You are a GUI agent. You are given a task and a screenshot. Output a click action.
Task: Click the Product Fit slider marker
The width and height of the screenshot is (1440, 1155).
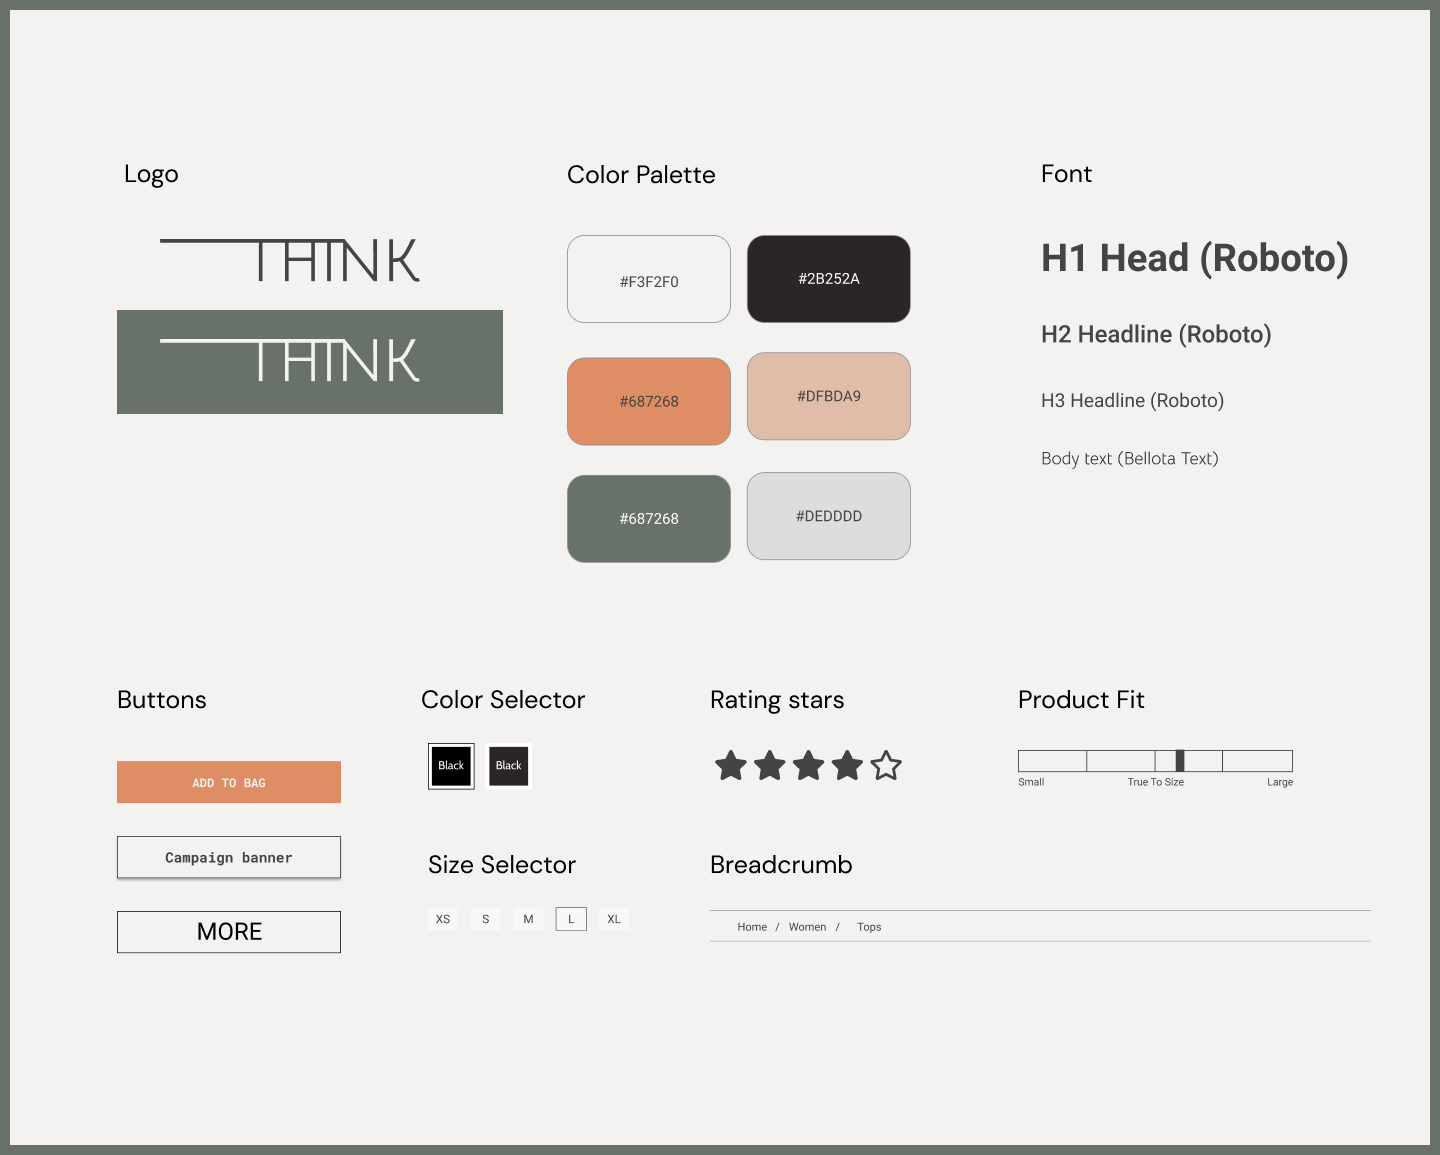tap(1180, 761)
